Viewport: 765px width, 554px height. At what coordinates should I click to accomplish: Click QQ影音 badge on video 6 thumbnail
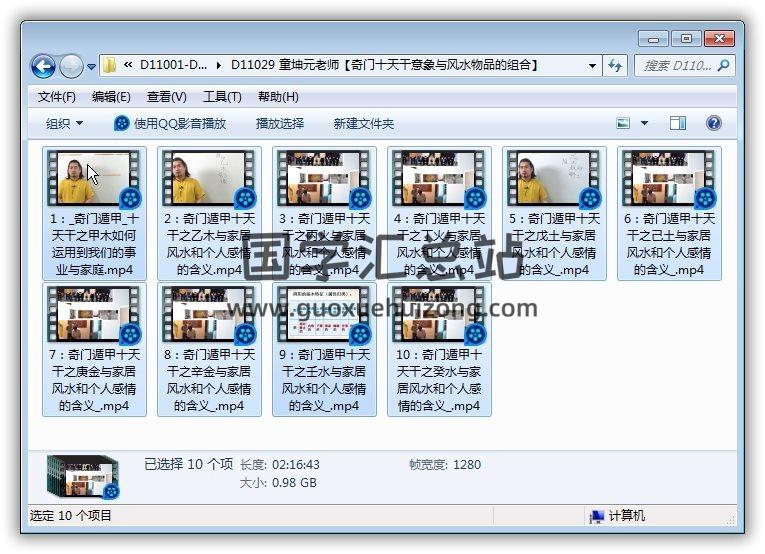(705, 198)
